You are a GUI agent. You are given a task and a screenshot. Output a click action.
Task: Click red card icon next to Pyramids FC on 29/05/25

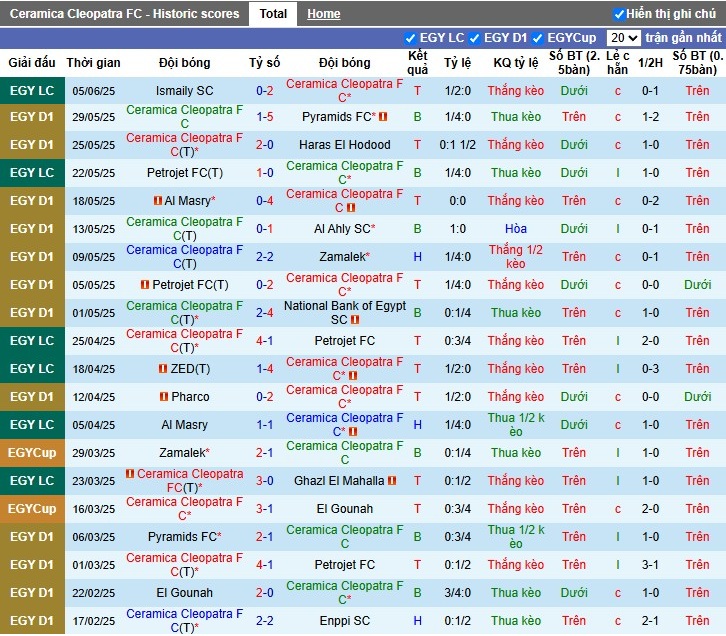383,117
